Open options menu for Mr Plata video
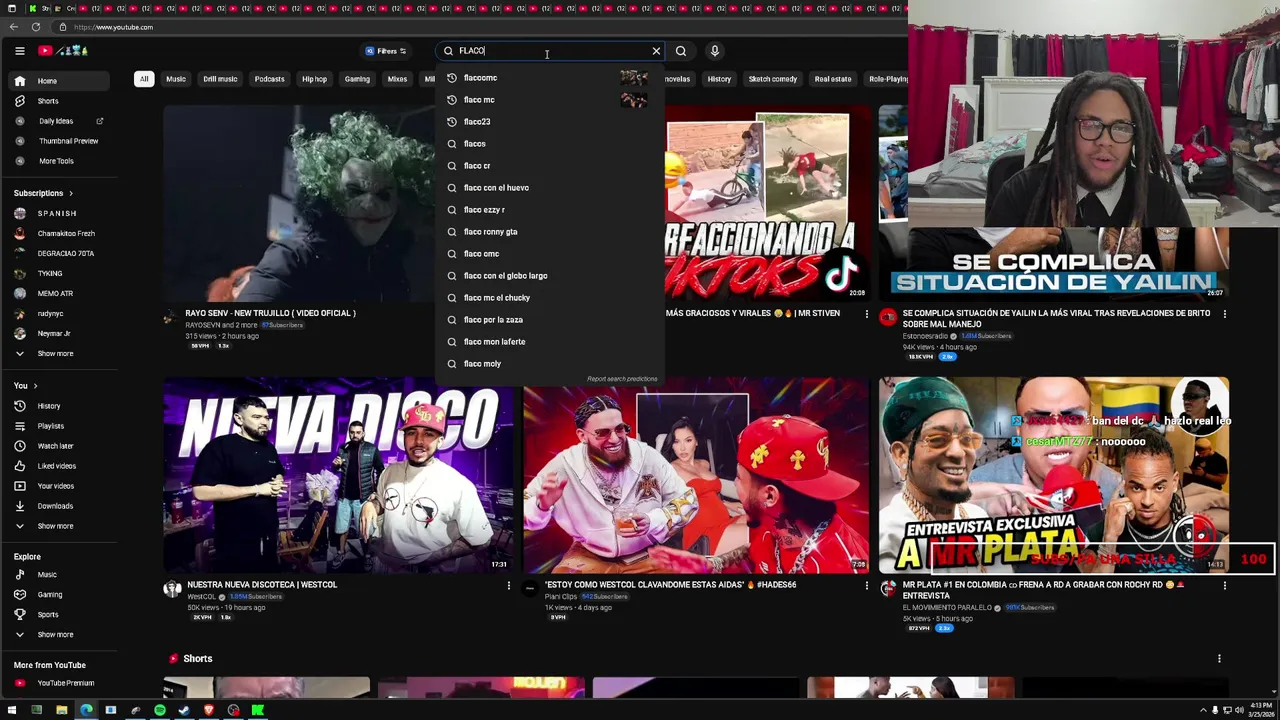This screenshot has width=1280, height=720. [1224, 586]
